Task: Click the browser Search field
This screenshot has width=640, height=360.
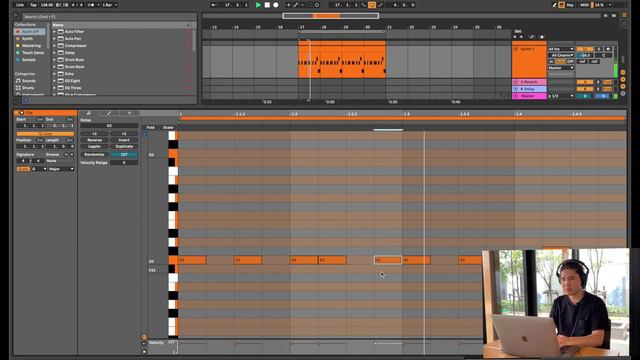Action: (x=109, y=16)
